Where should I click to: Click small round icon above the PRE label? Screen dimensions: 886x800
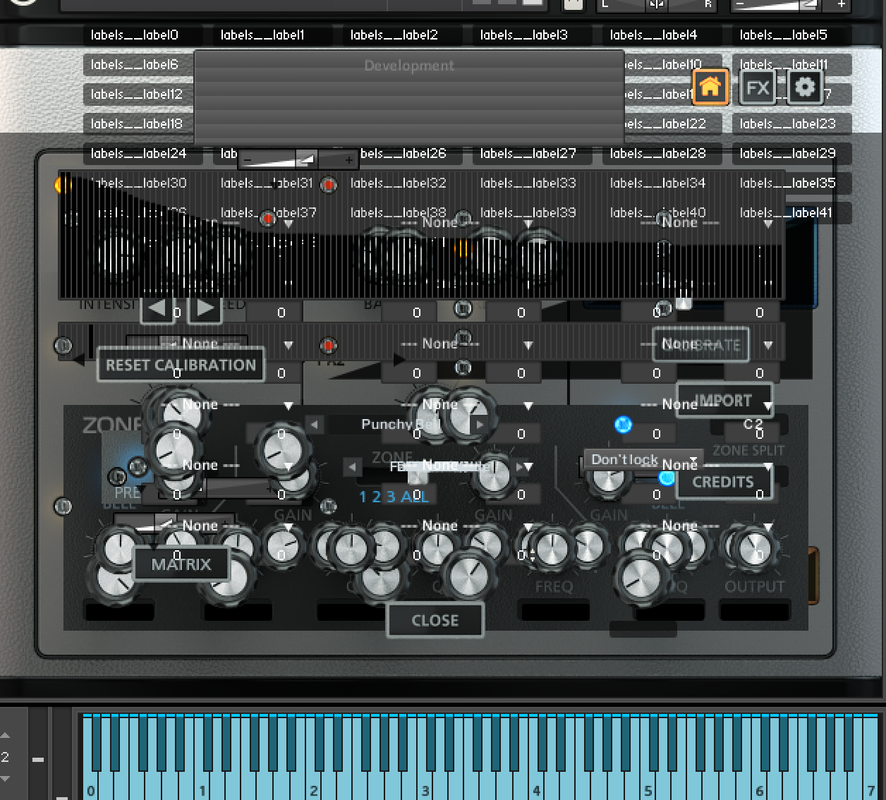click(x=117, y=477)
